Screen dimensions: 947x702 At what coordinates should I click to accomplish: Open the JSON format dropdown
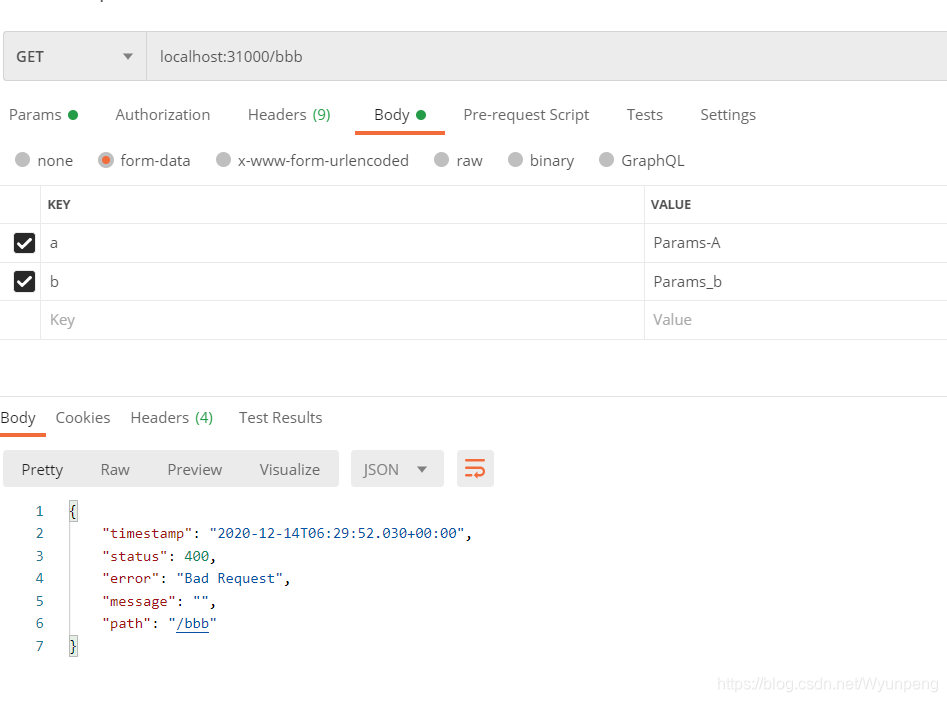(x=397, y=469)
